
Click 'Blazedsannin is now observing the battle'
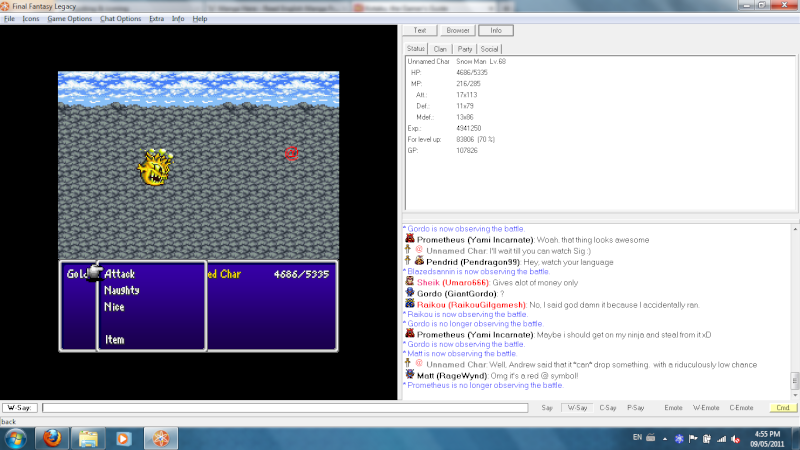[x=478, y=272]
